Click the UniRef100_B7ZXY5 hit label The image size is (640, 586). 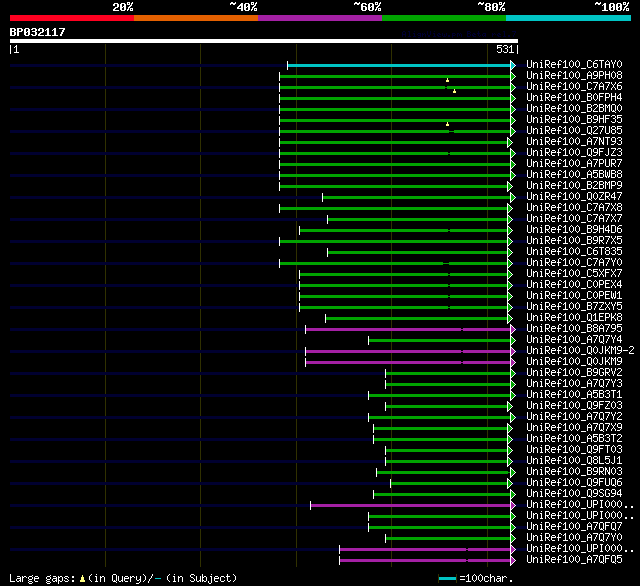(x=574, y=307)
